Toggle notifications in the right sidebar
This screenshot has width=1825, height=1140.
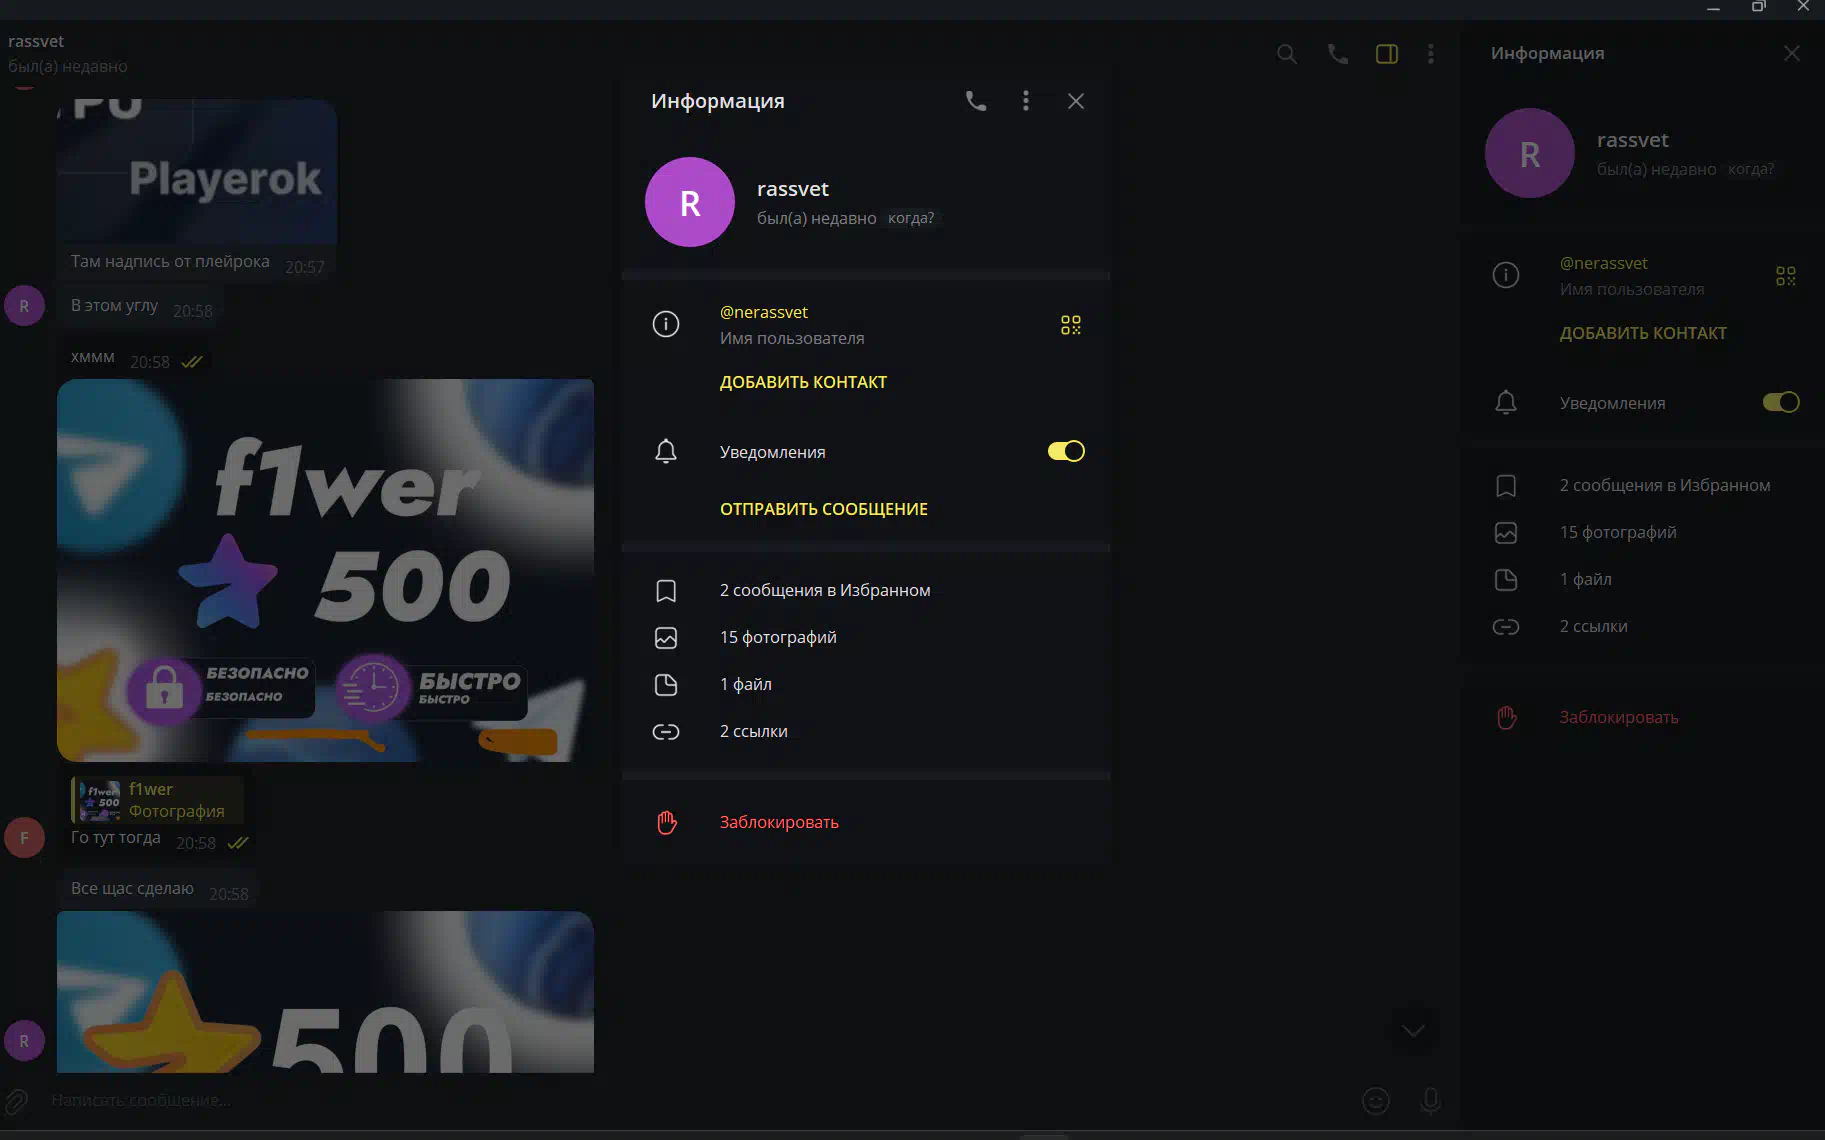[1781, 402]
